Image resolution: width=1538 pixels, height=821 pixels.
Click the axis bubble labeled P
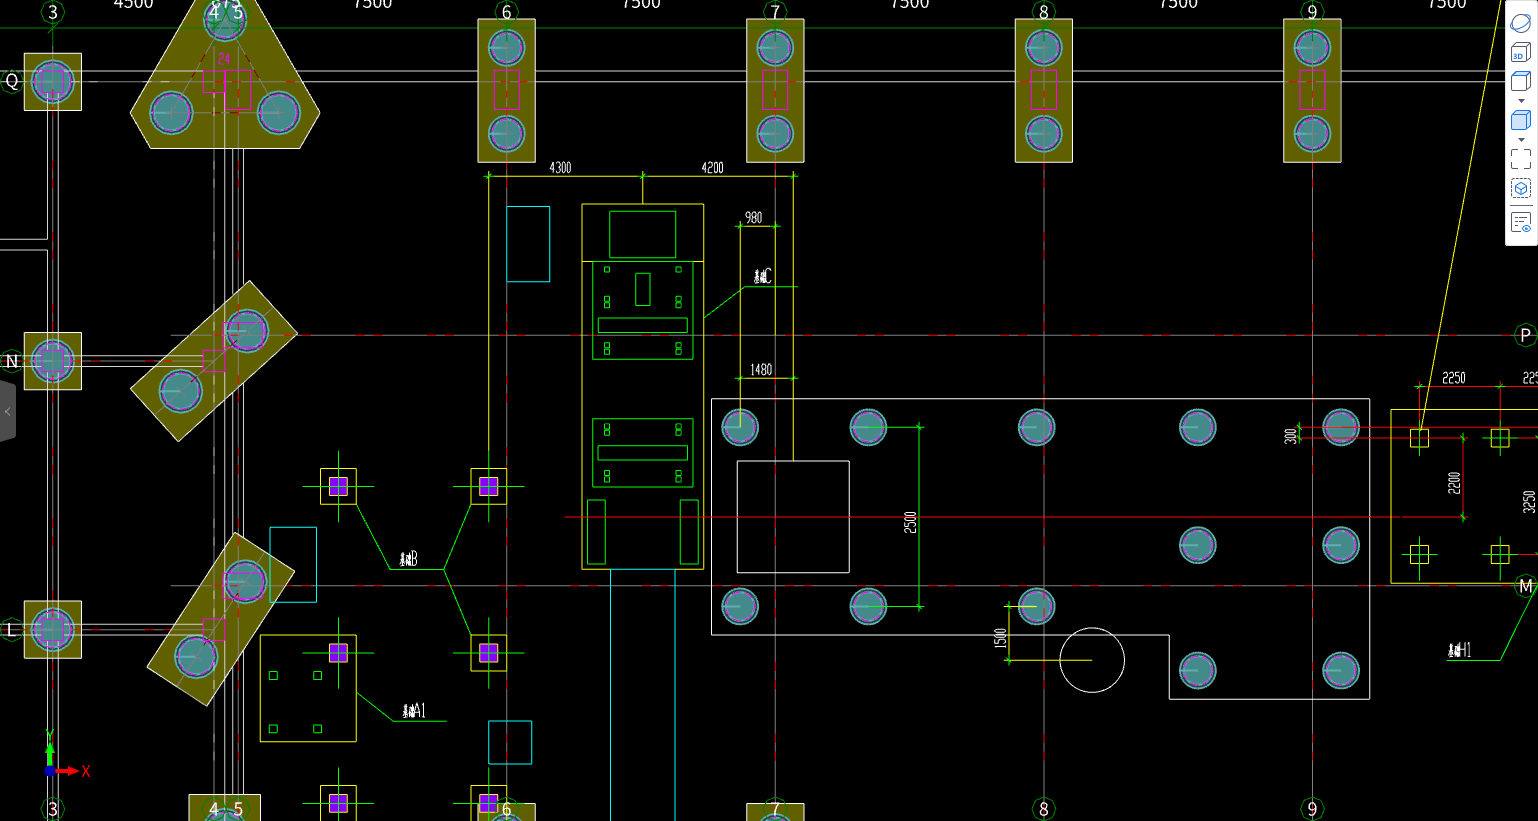click(x=1525, y=336)
